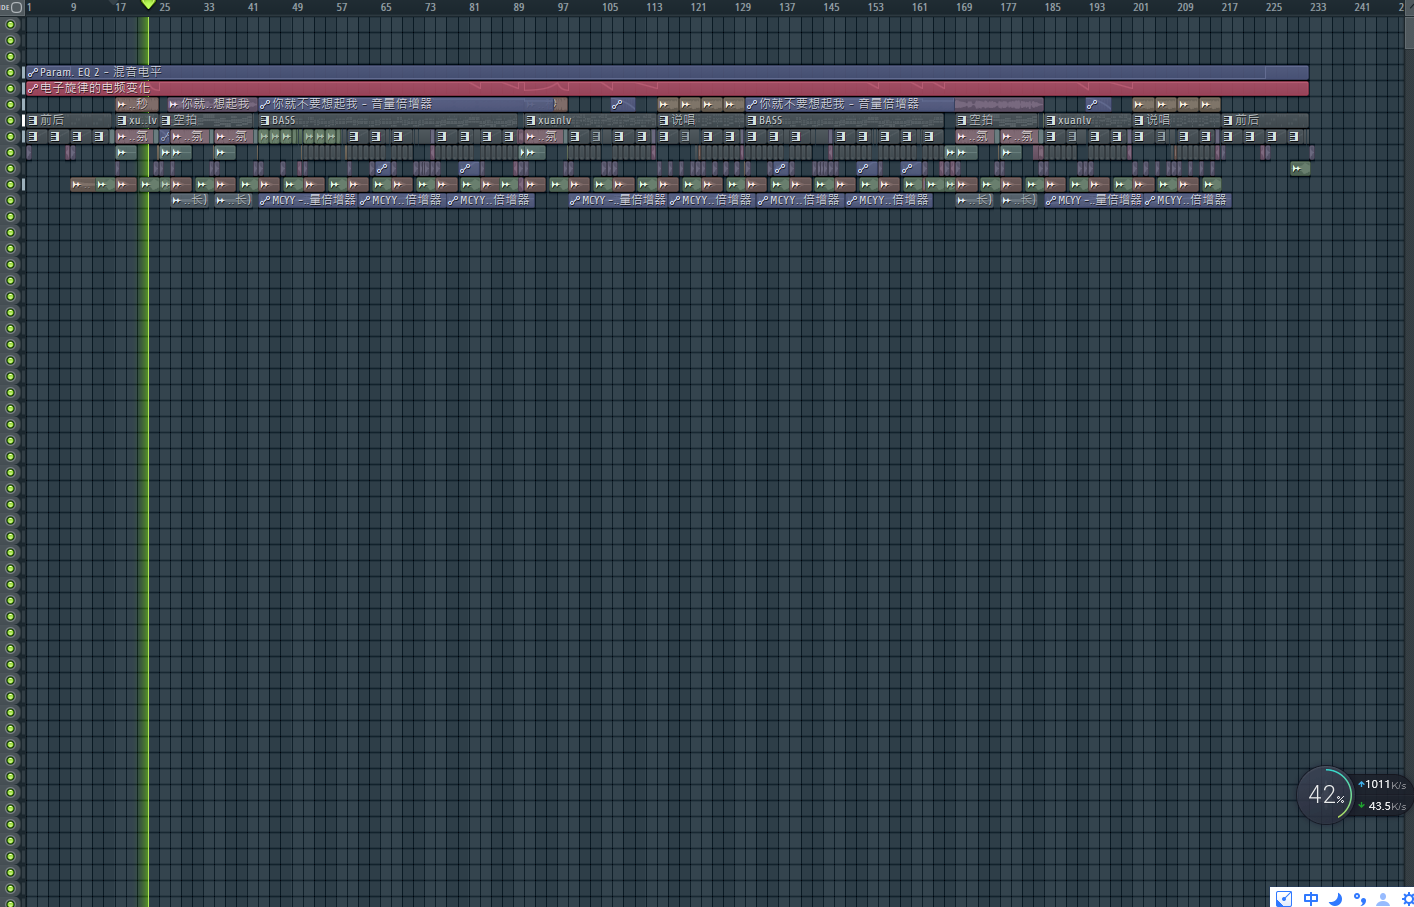
Task: Open the user account icon in the input toolbar
Action: pos(1383,898)
